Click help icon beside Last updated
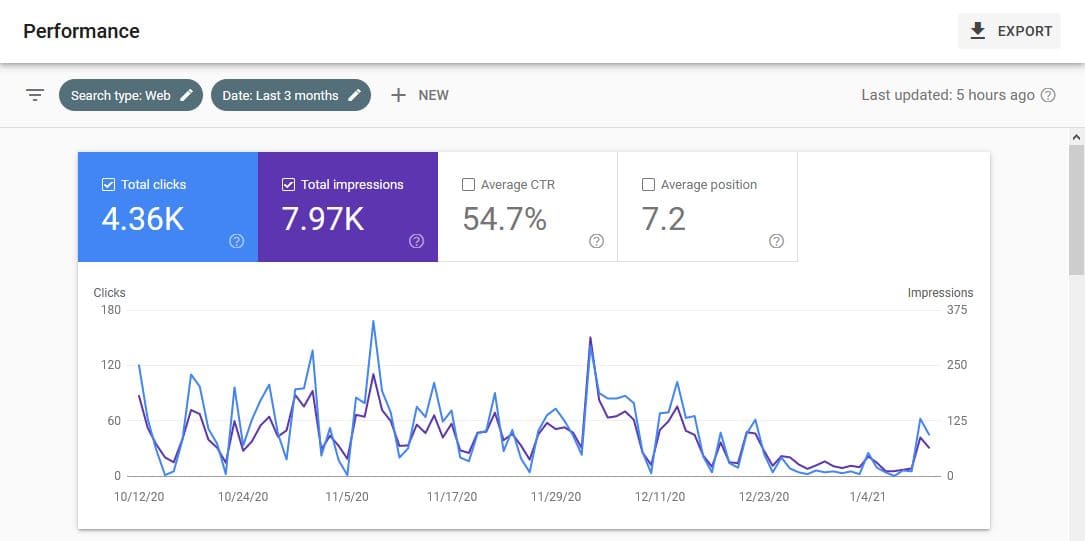The height and width of the screenshot is (541, 1085). click(1048, 95)
